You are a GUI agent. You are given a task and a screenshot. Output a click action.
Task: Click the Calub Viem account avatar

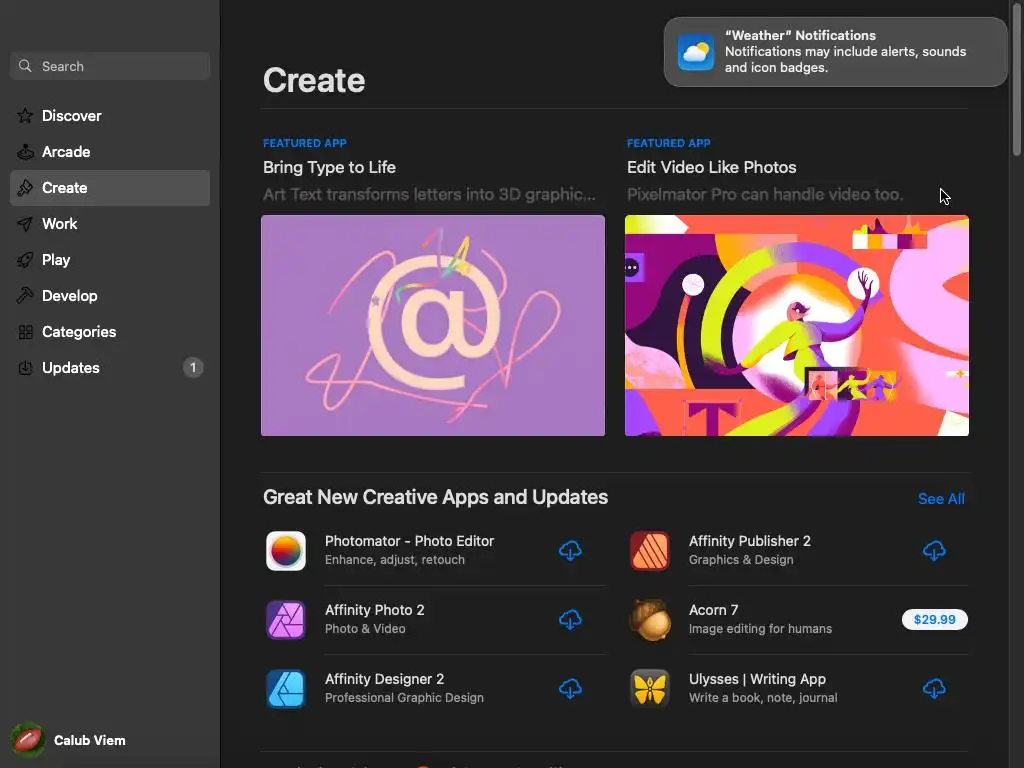coord(27,740)
